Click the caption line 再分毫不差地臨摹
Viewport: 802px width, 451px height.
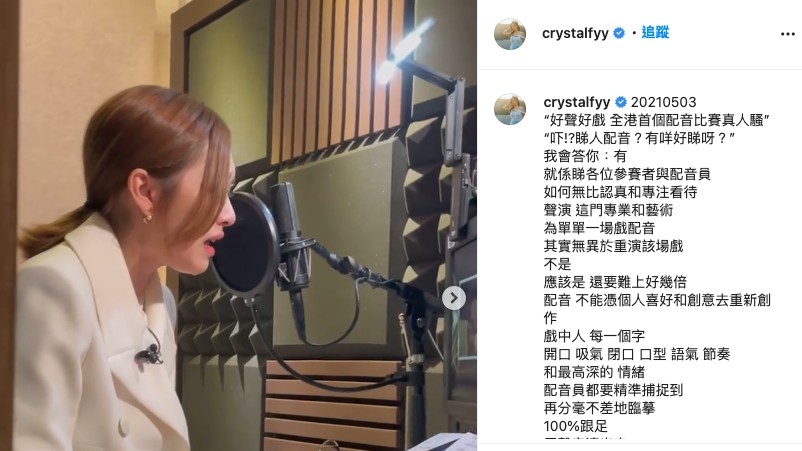coord(599,408)
